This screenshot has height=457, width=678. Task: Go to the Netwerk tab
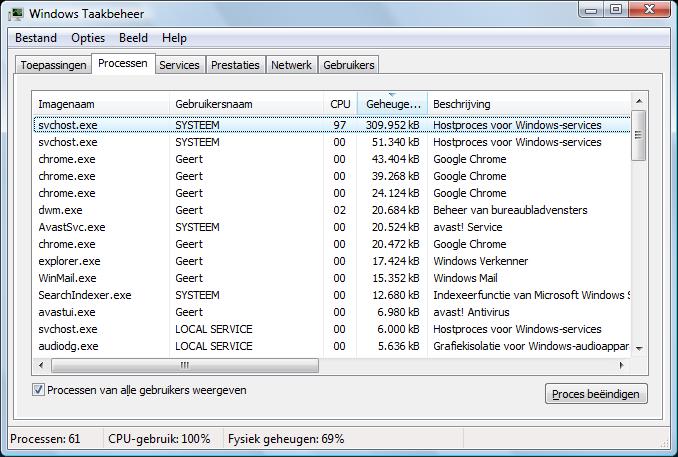(291, 65)
